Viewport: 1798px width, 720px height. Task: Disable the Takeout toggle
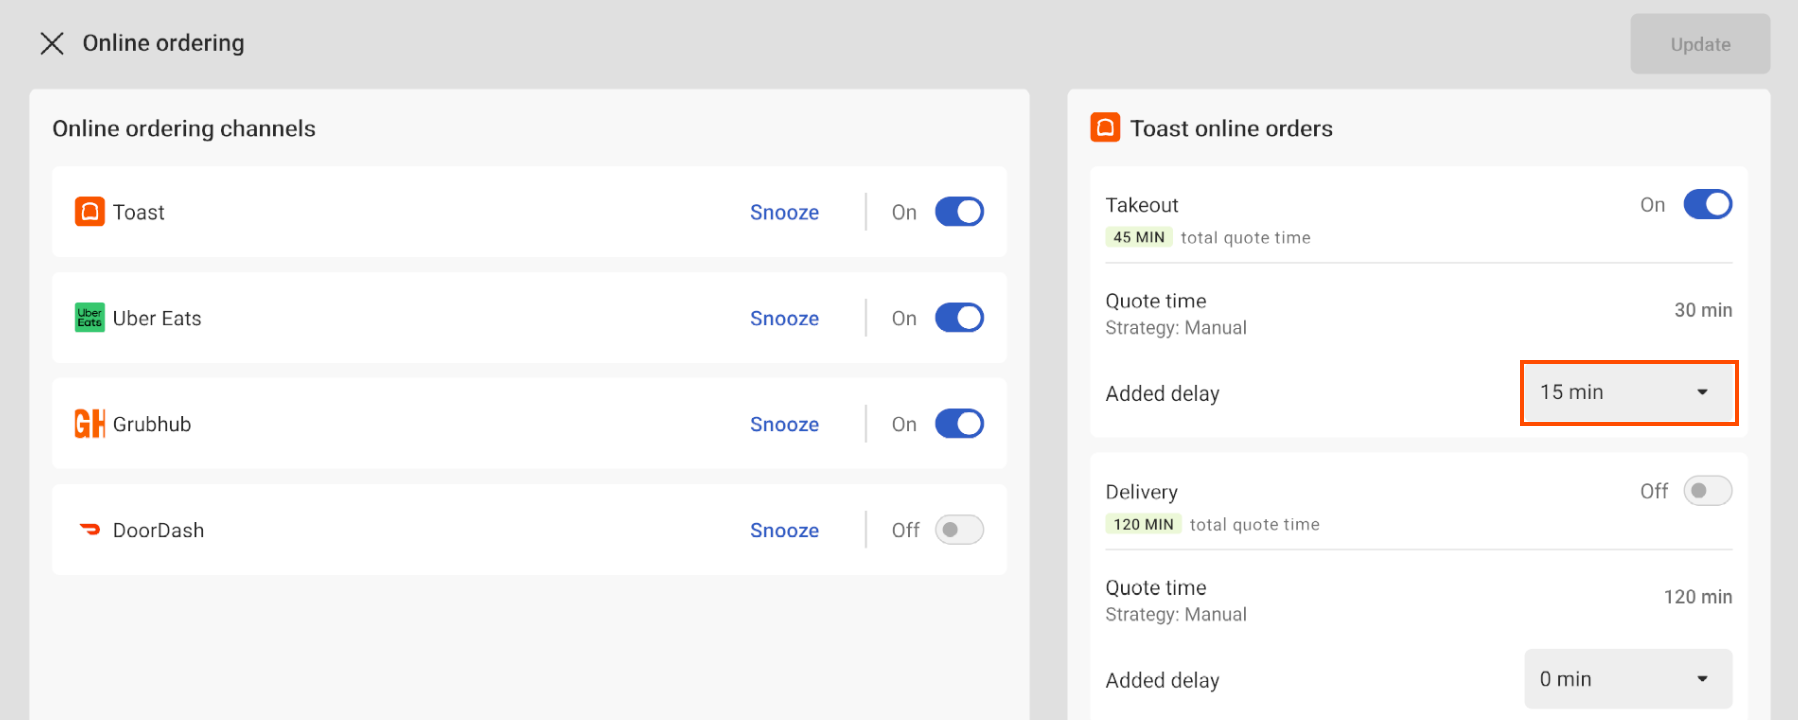1708,204
